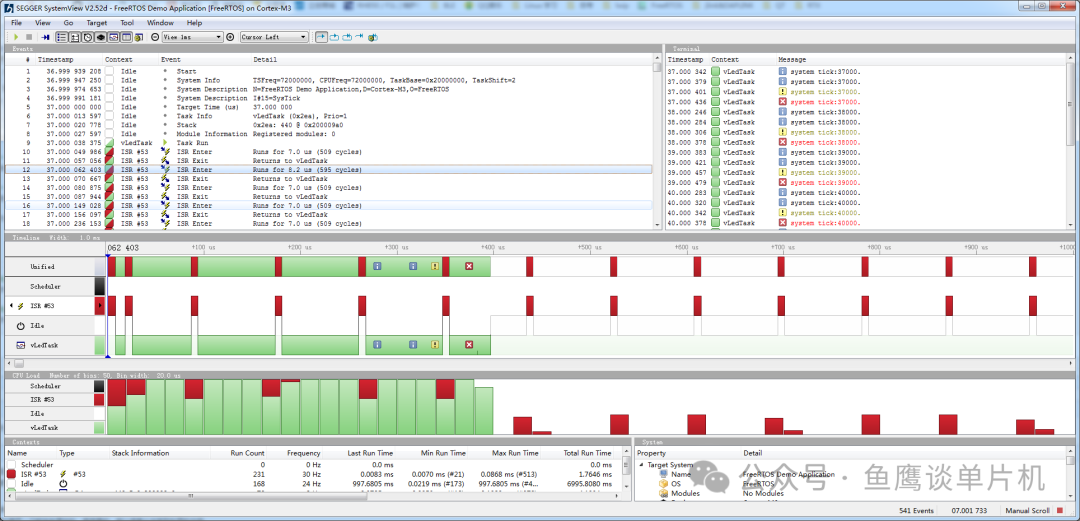Select the Idle row in Contexts
Image resolution: width=1080 pixels, height=521 pixels.
(x=314, y=484)
